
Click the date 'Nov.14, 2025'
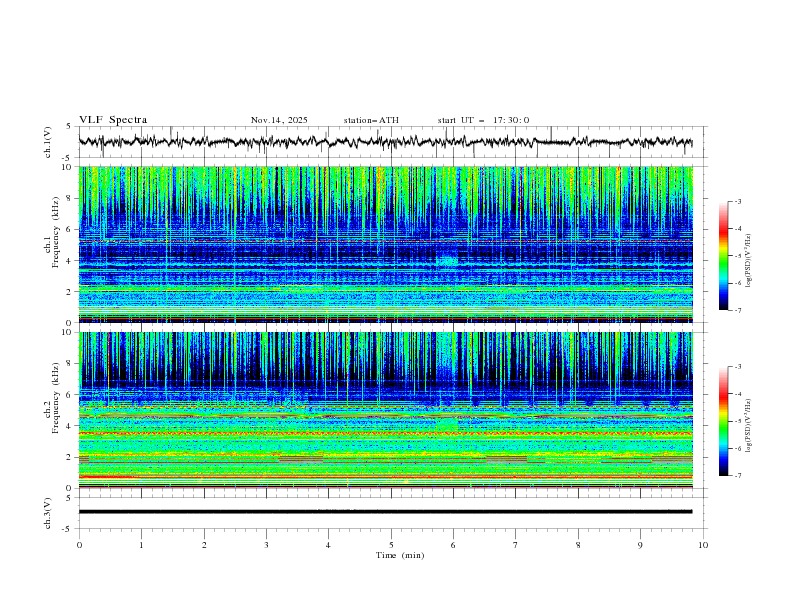[x=279, y=120]
